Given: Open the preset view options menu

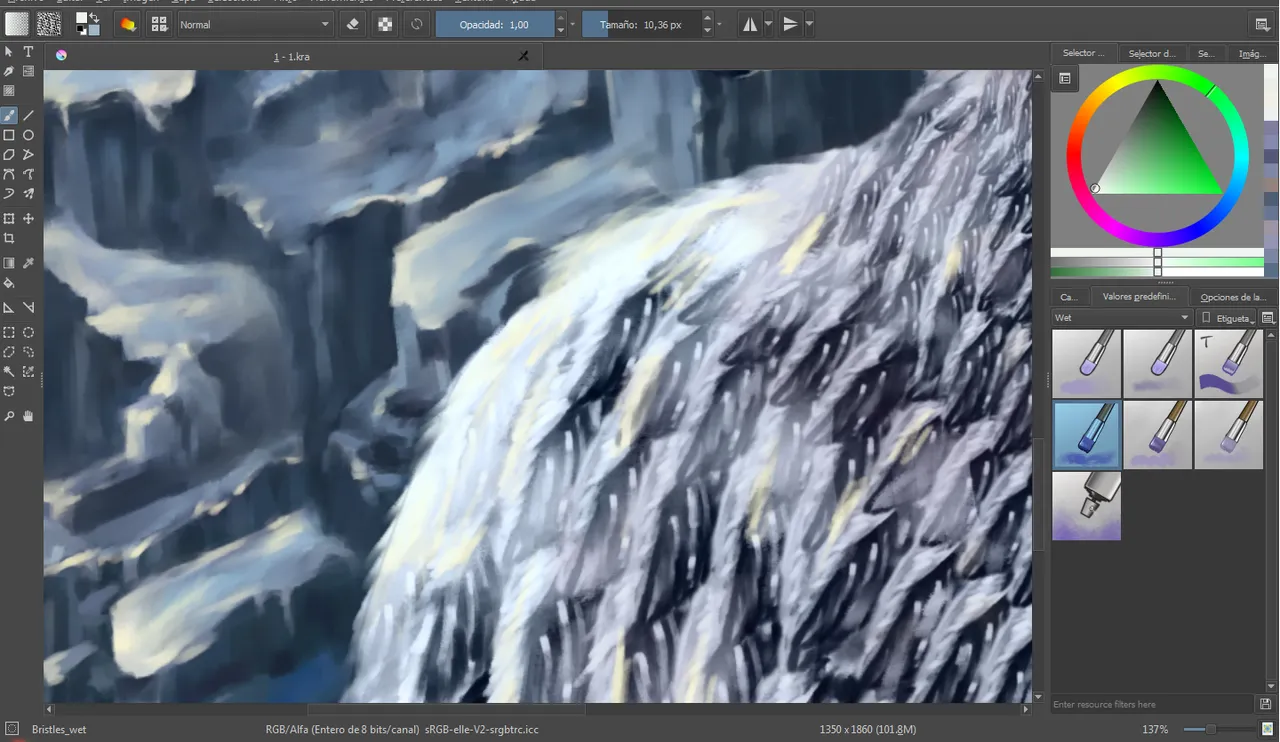Looking at the screenshot, I should [x=1268, y=318].
